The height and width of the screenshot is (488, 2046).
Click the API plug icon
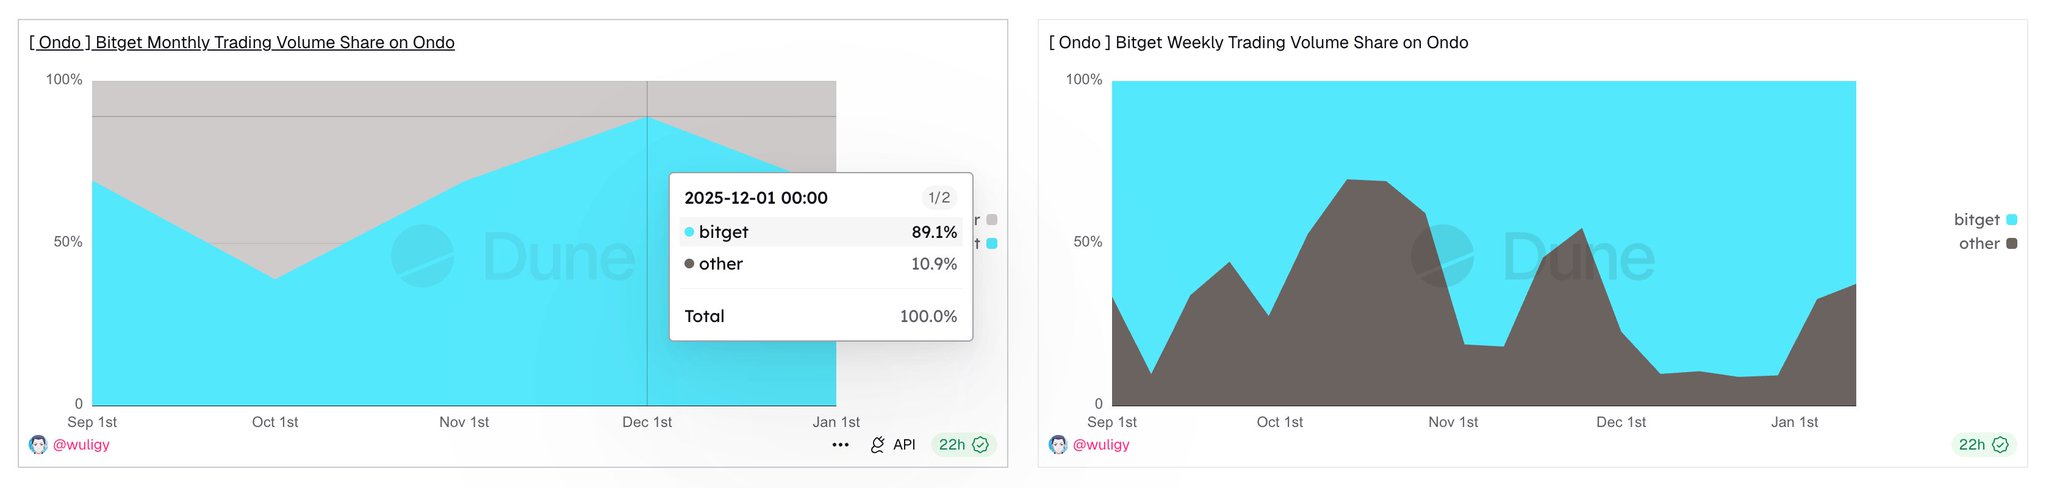pyautogui.click(x=878, y=445)
